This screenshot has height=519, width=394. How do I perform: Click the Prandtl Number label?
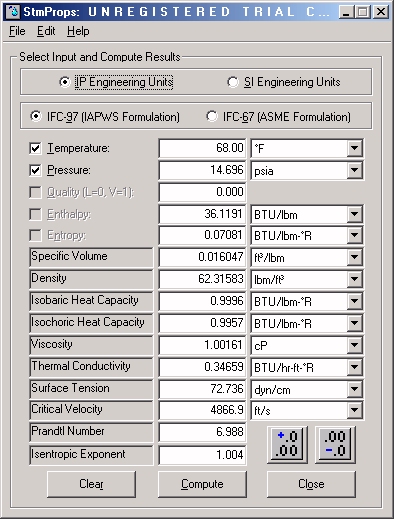click(x=91, y=432)
